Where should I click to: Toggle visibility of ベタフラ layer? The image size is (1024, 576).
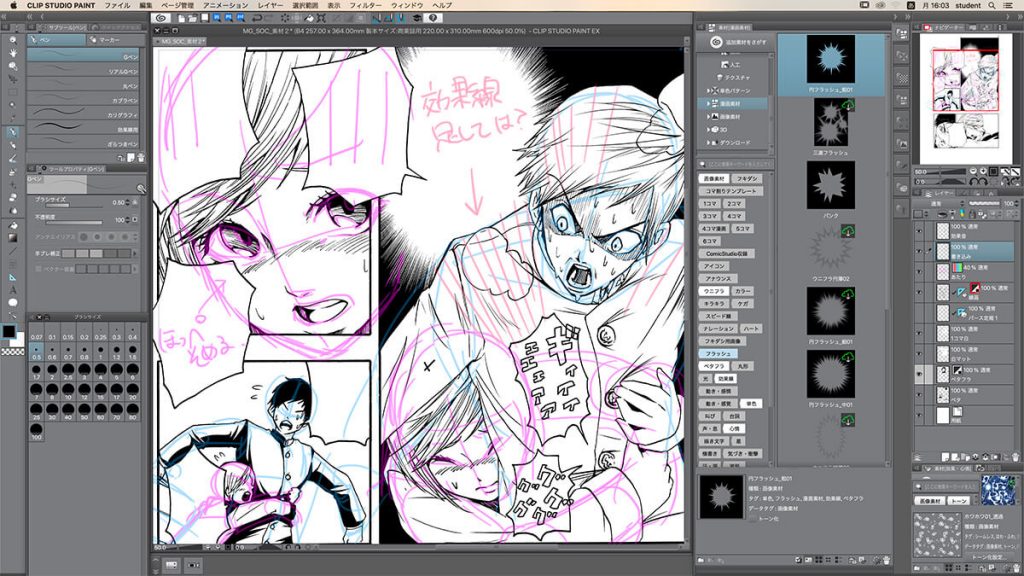click(x=919, y=374)
